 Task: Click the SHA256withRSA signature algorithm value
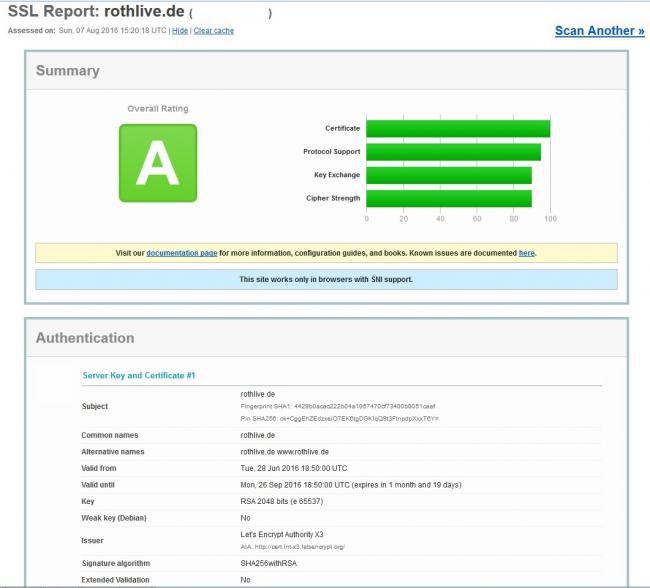point(269,563)
